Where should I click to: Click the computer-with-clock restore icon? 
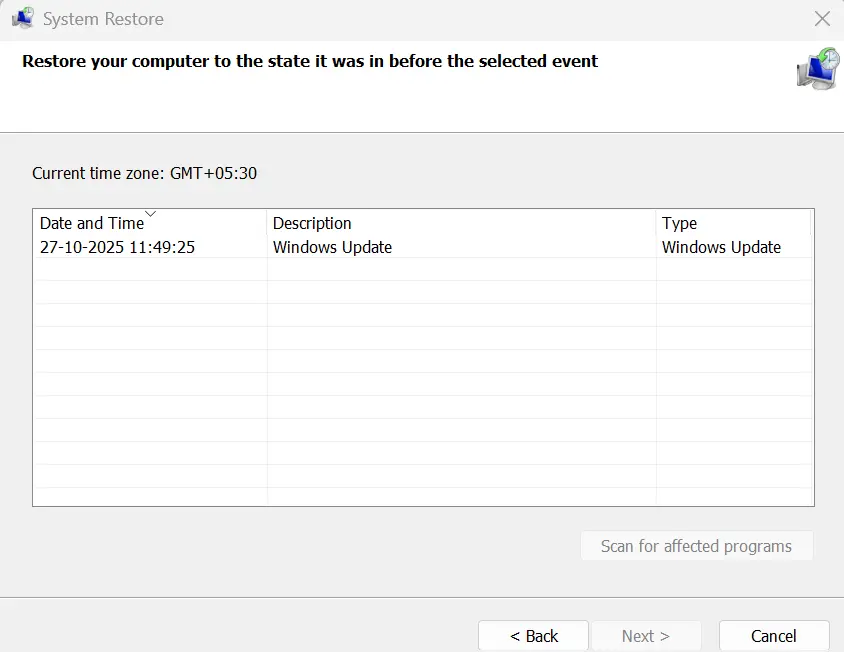pyautogui.click(x=817, y=68)
